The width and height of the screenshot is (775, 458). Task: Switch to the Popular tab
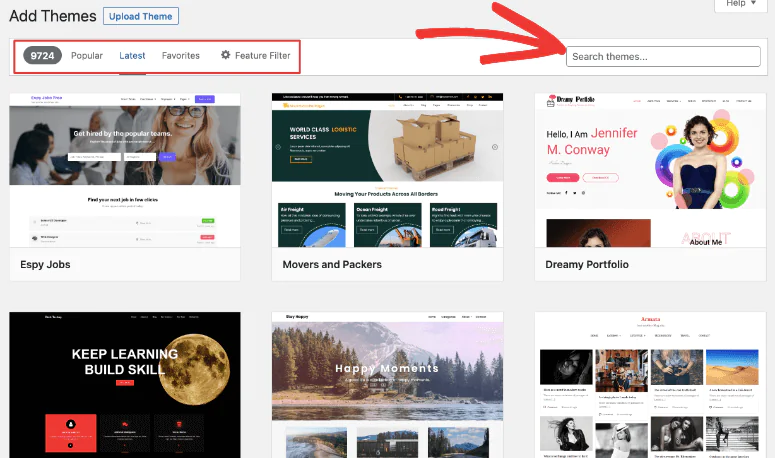pos(87,55)
